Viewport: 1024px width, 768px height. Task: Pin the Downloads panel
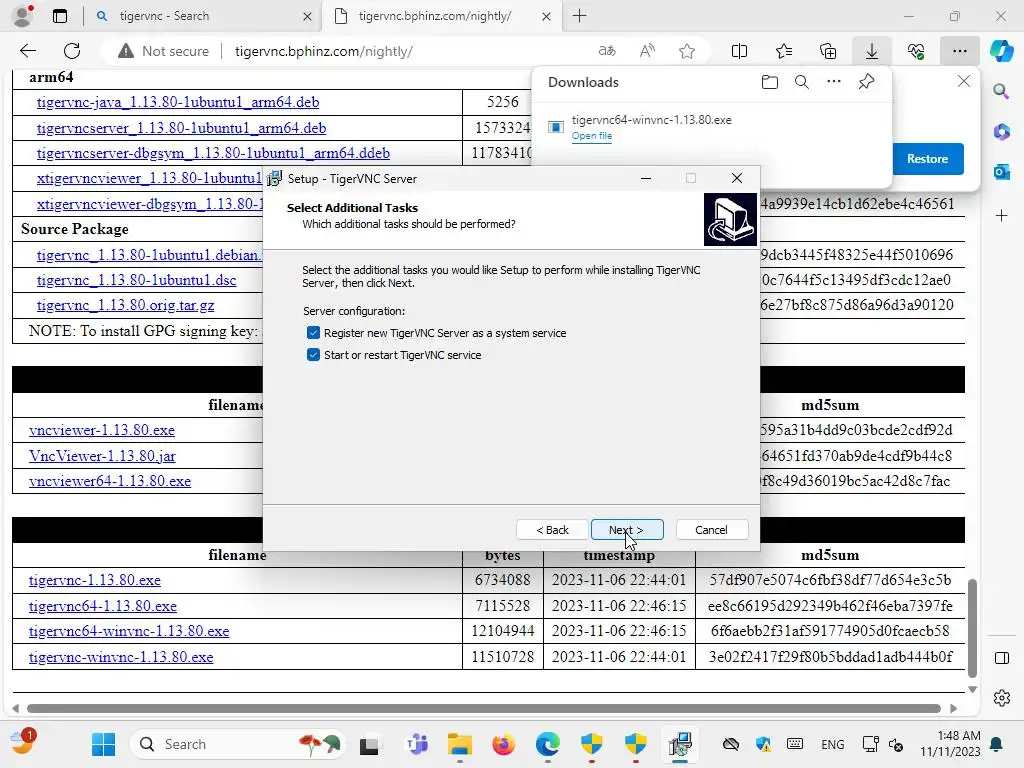pyautogui.click(x=867, y=82)
